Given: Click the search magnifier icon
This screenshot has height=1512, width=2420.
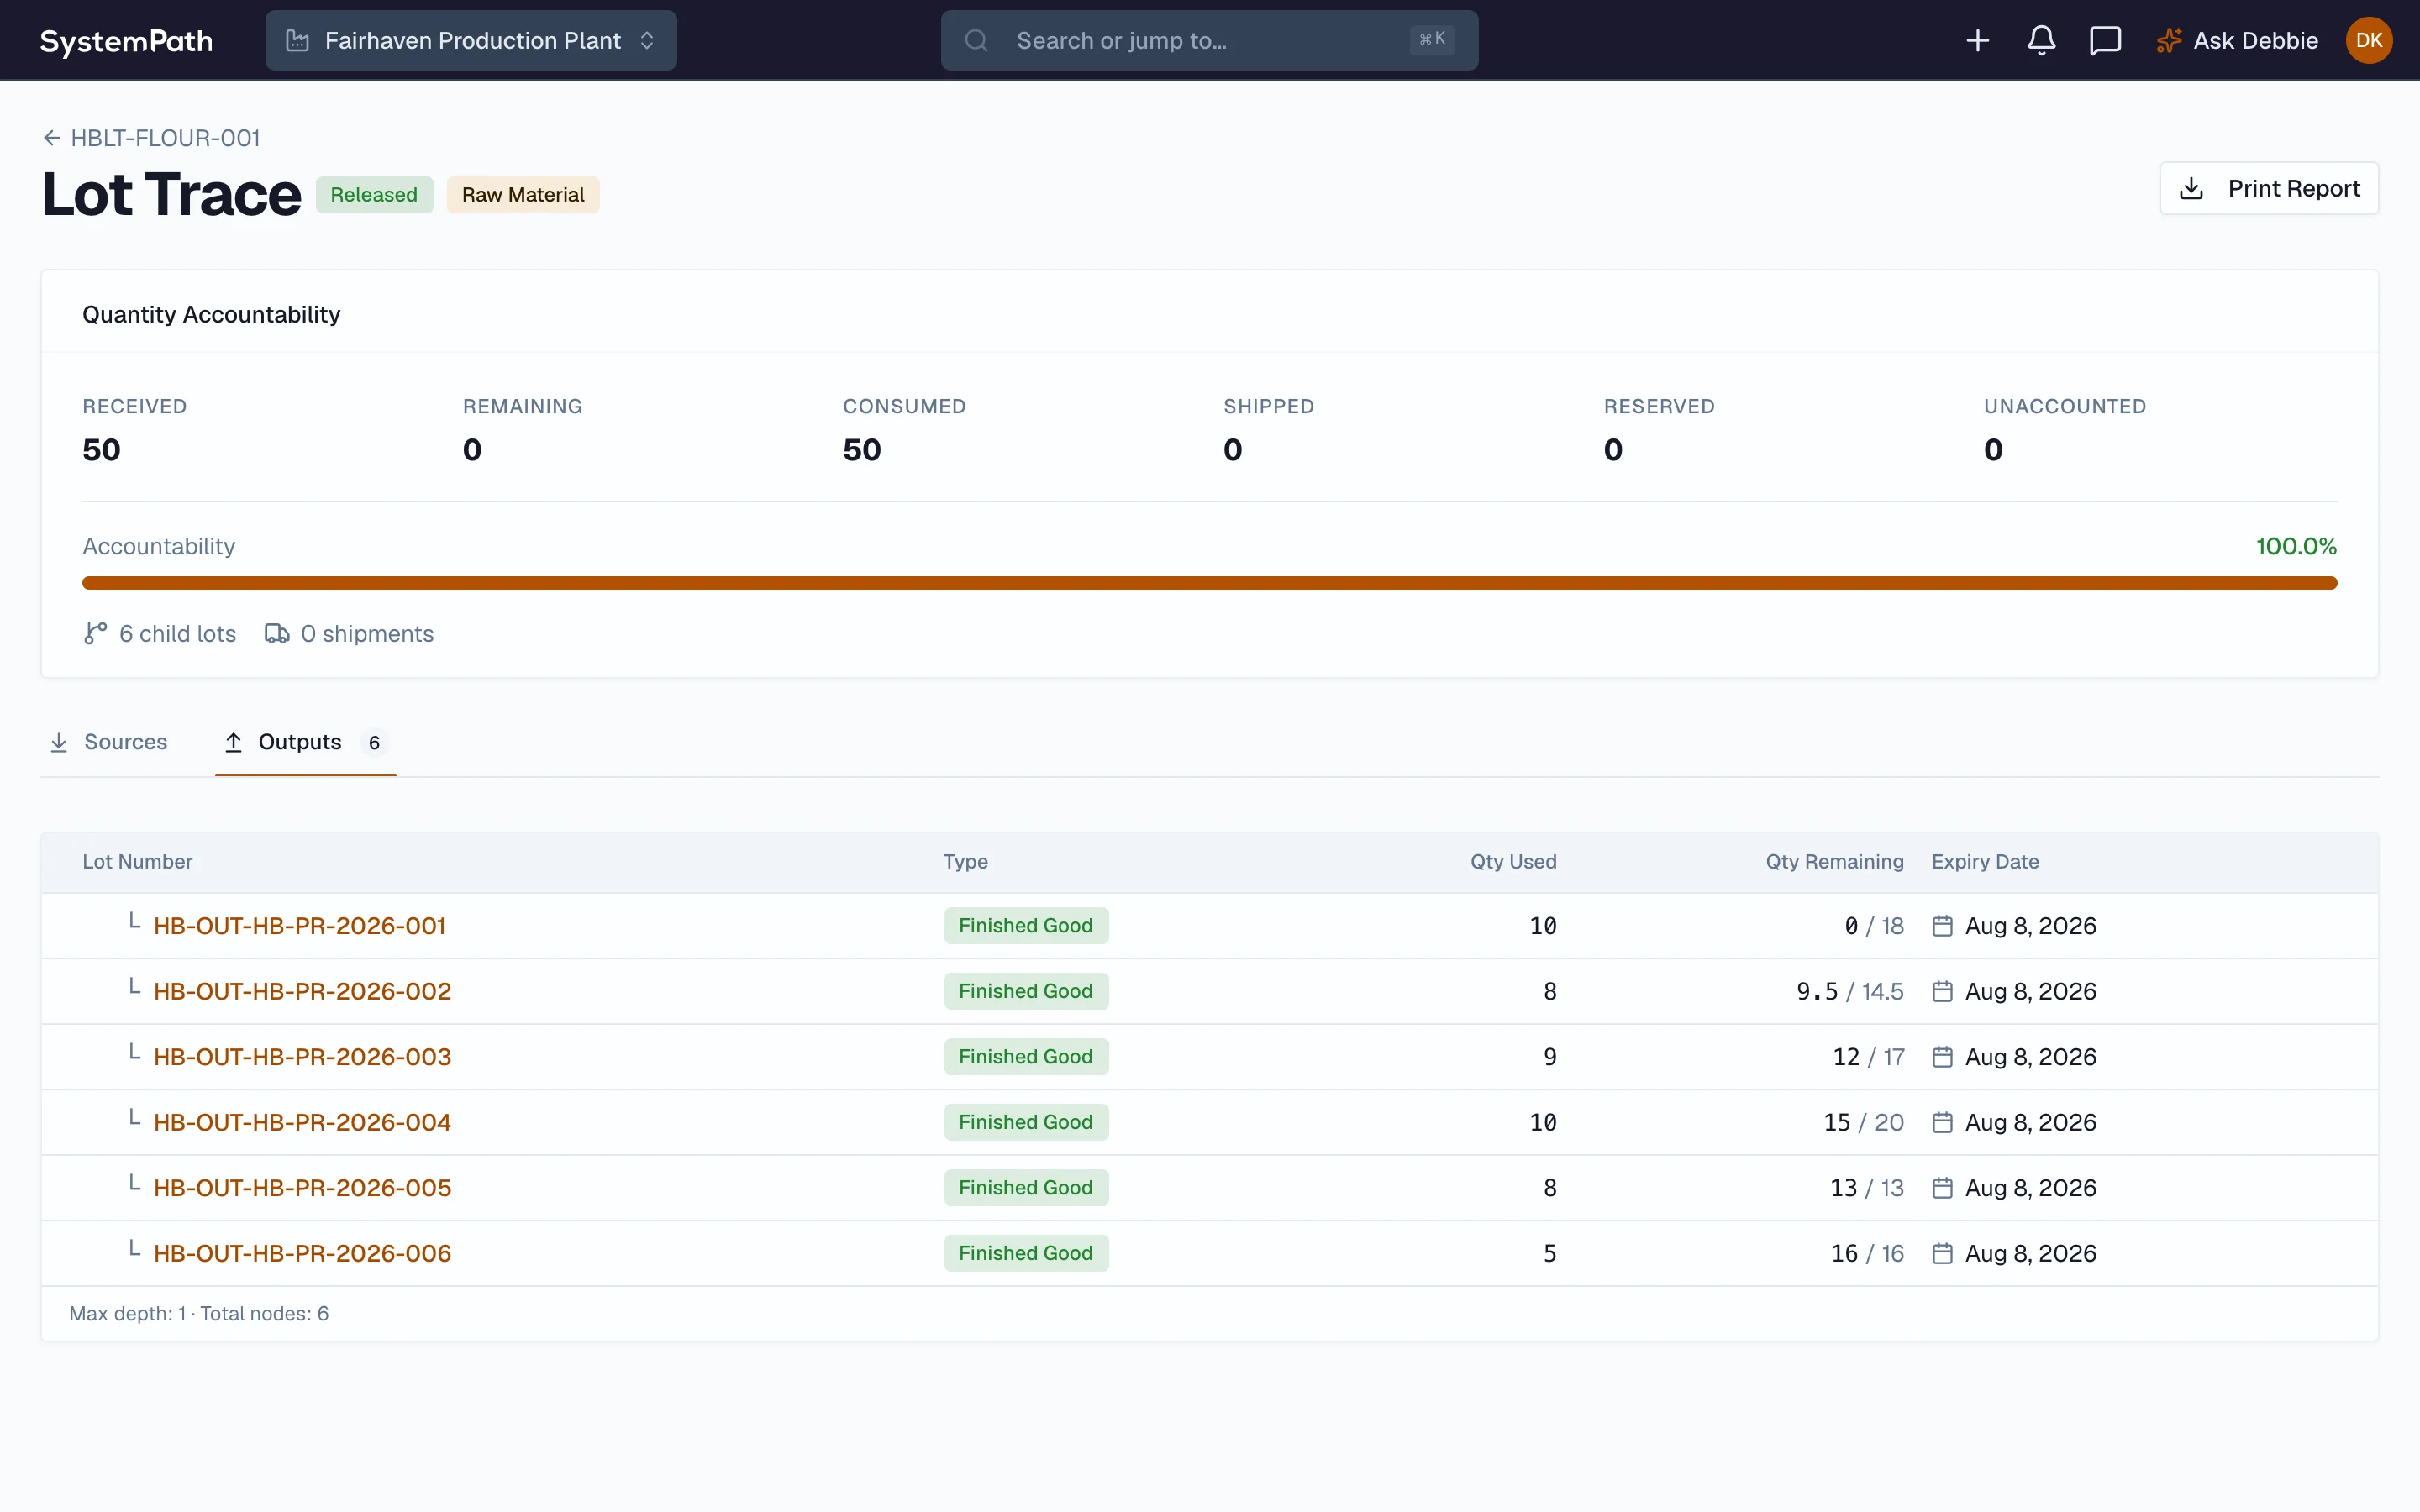Looking at the screenshot, I should (x=976, y=41).
